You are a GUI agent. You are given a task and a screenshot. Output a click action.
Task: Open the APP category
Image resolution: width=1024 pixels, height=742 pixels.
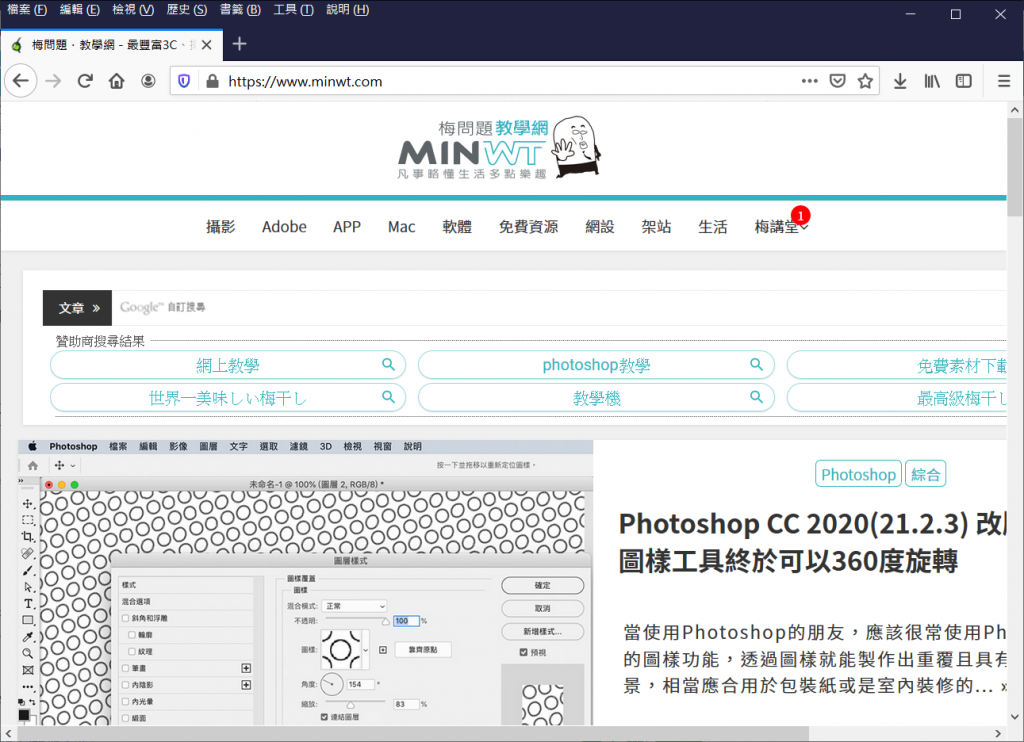coord(347,227)
